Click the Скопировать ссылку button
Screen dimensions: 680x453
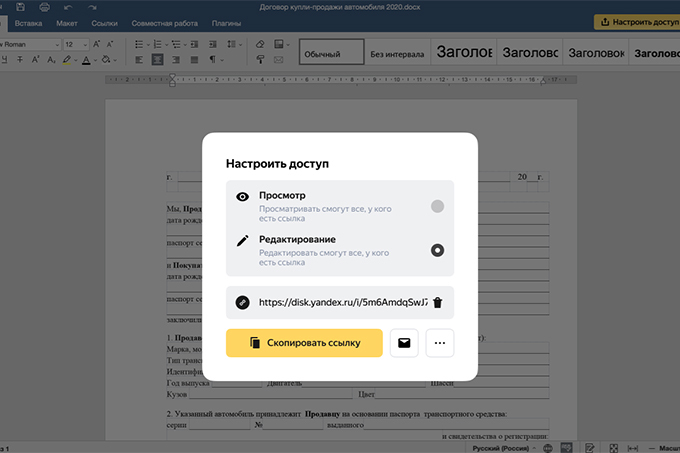pyautogui.click(x=304, y=343)
